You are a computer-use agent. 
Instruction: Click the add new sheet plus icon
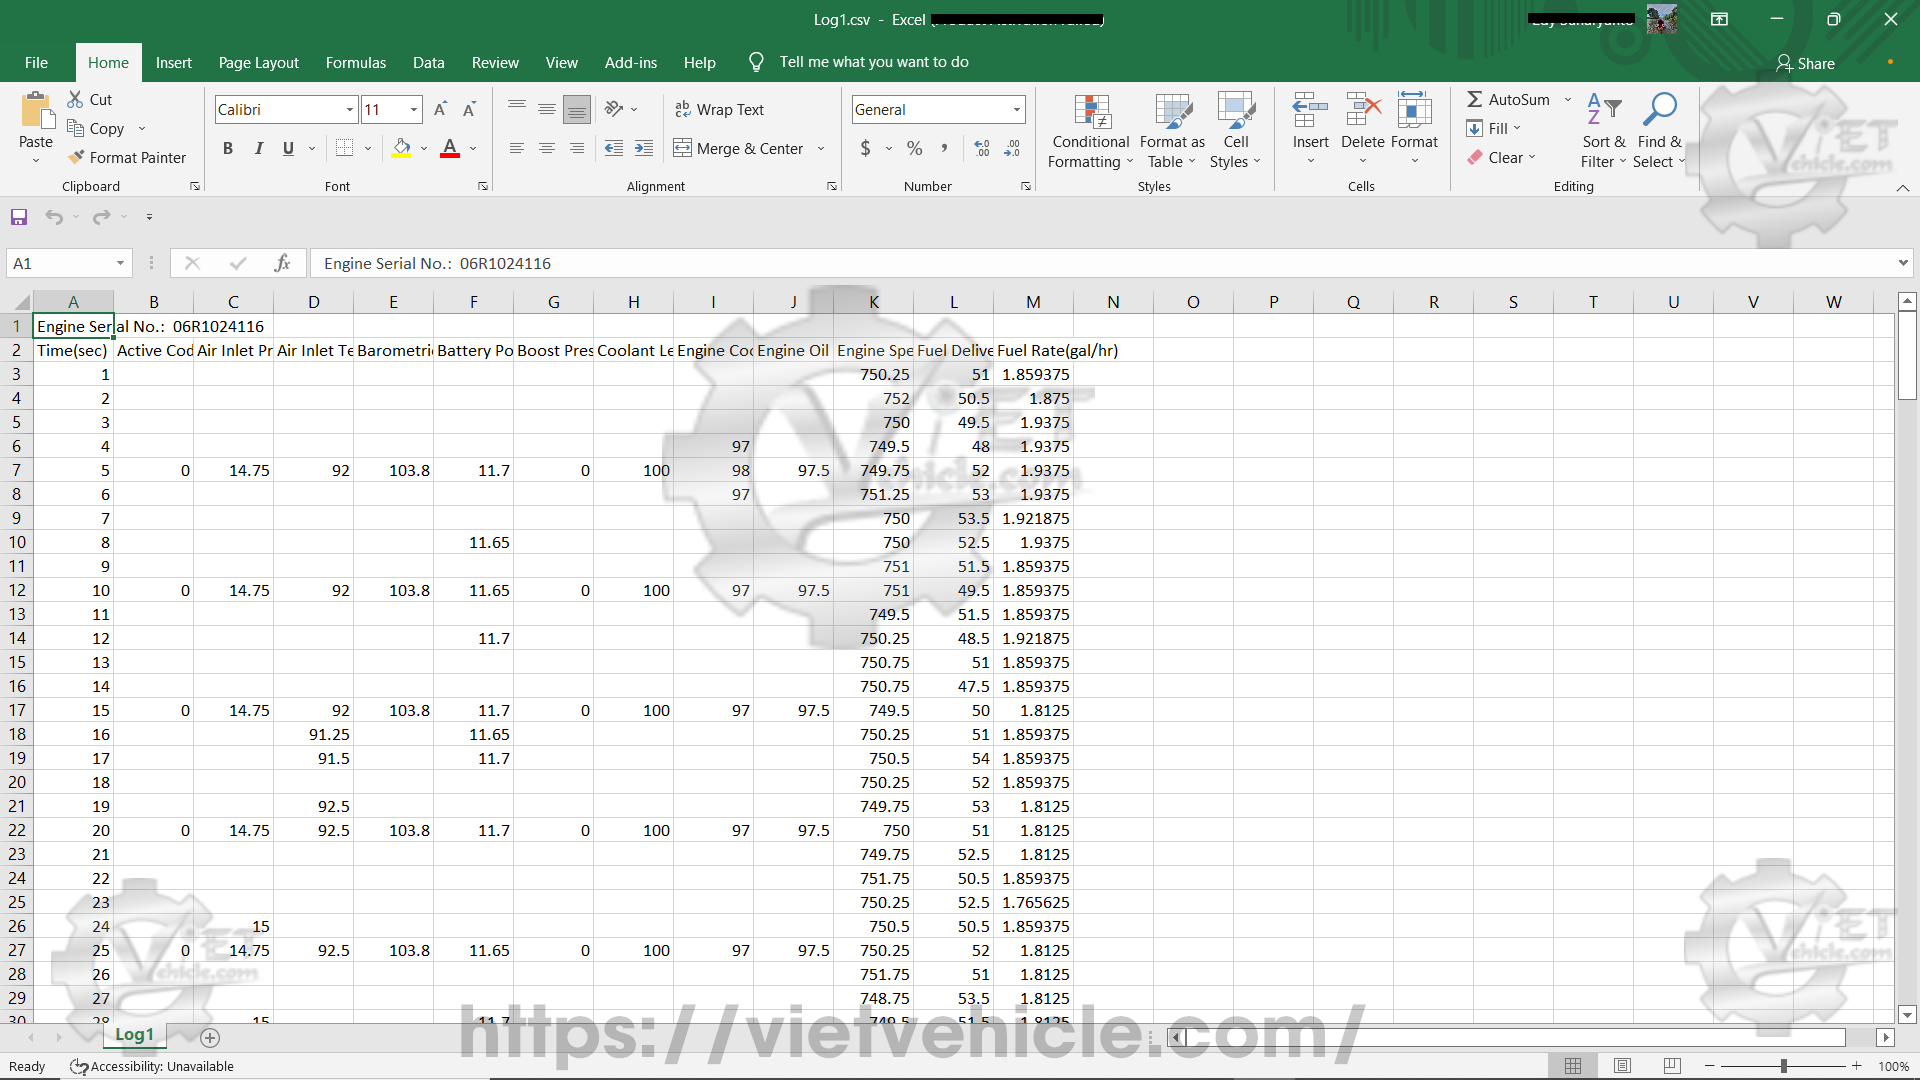(x=210, y=1037)
